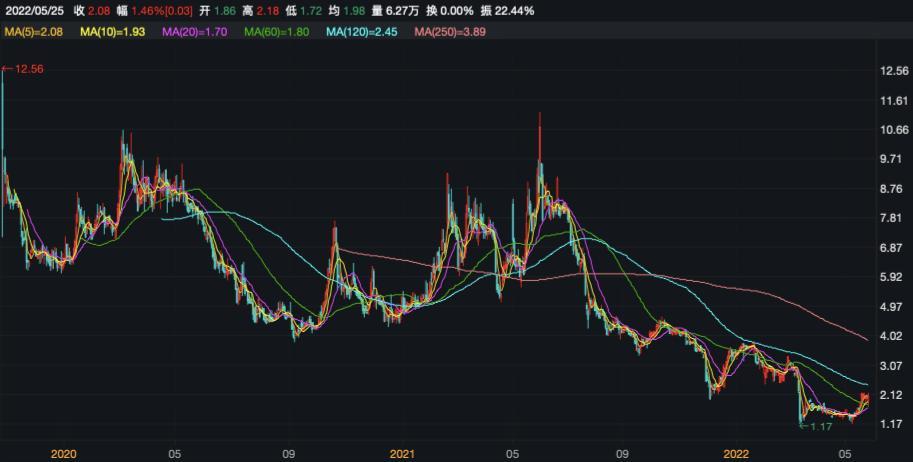Image resolution: width=913 pixels, height=462 pixels.
Task: Select the MA(10)=1.93 indicator label
Action: [x=112, y=31]
